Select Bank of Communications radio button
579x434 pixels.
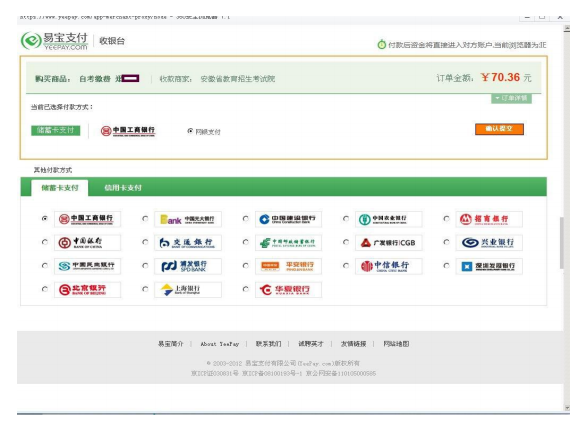(145, 242)
